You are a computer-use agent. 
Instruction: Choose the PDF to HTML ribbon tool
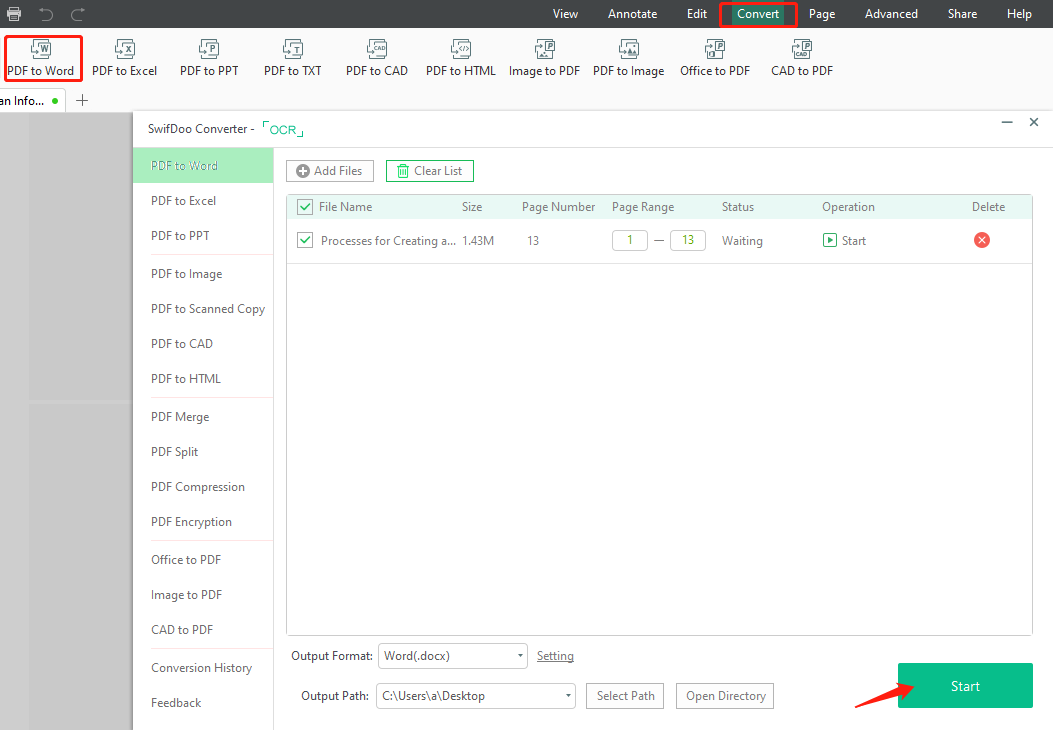click(x=461, y=58)
